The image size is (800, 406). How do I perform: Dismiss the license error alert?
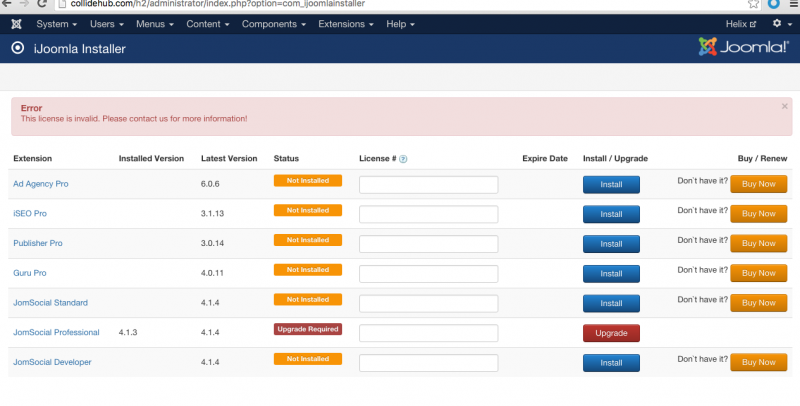(x=785, y=106)
